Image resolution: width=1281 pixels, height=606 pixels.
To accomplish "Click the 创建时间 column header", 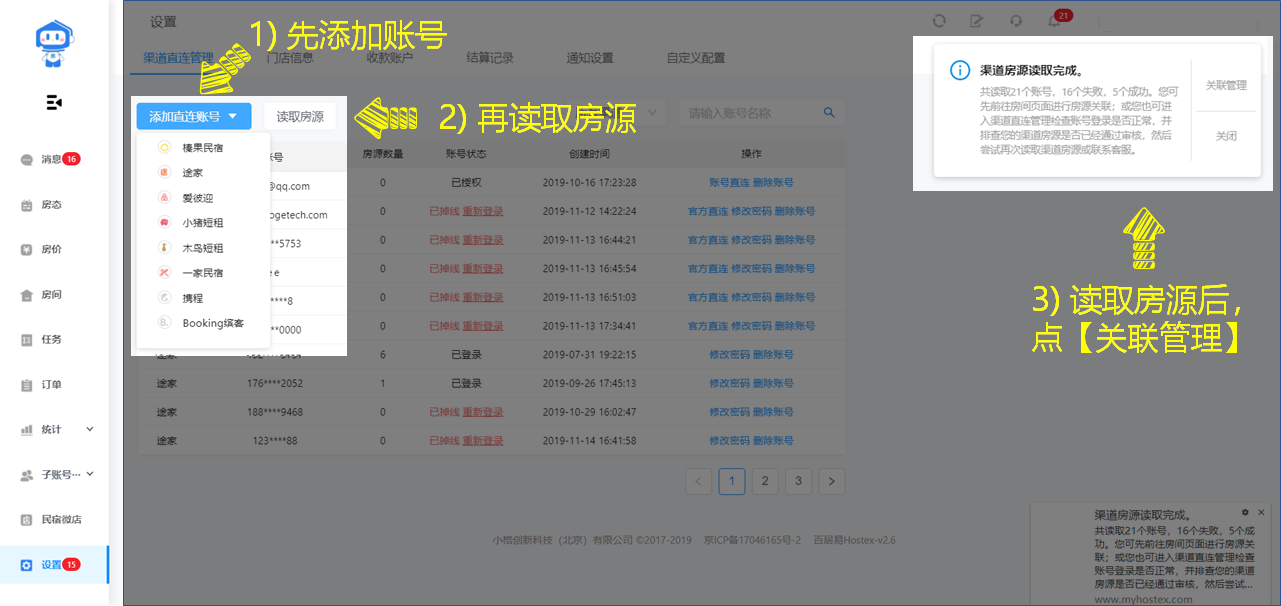I will tap(590, 154).
